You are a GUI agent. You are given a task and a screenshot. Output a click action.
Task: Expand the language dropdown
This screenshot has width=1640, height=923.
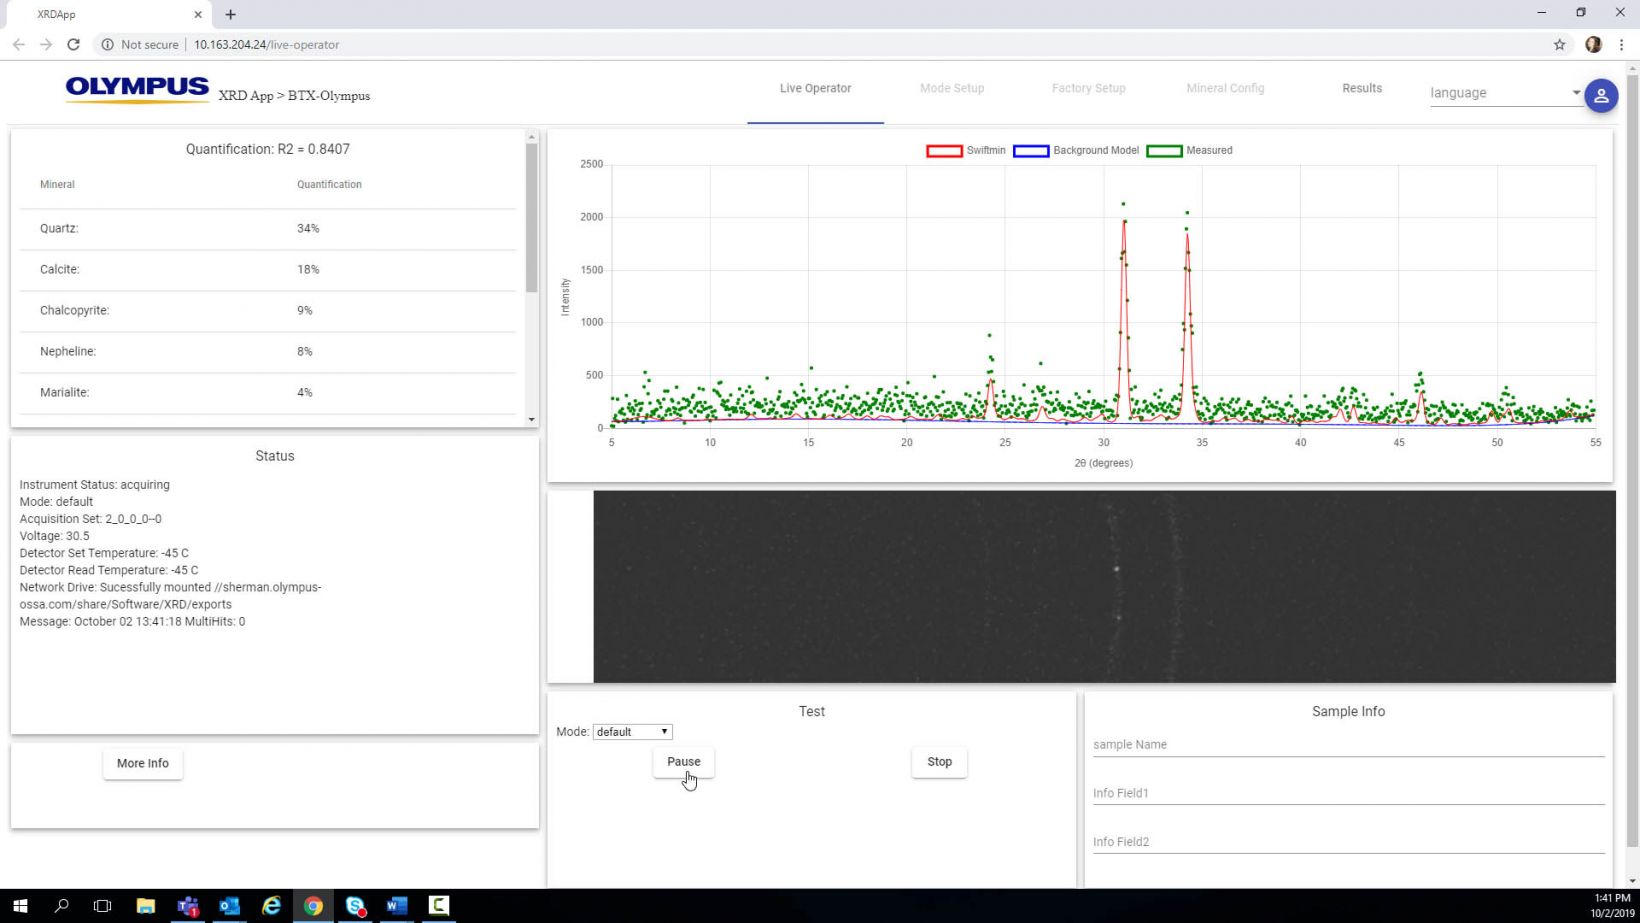coord(1505,93)
